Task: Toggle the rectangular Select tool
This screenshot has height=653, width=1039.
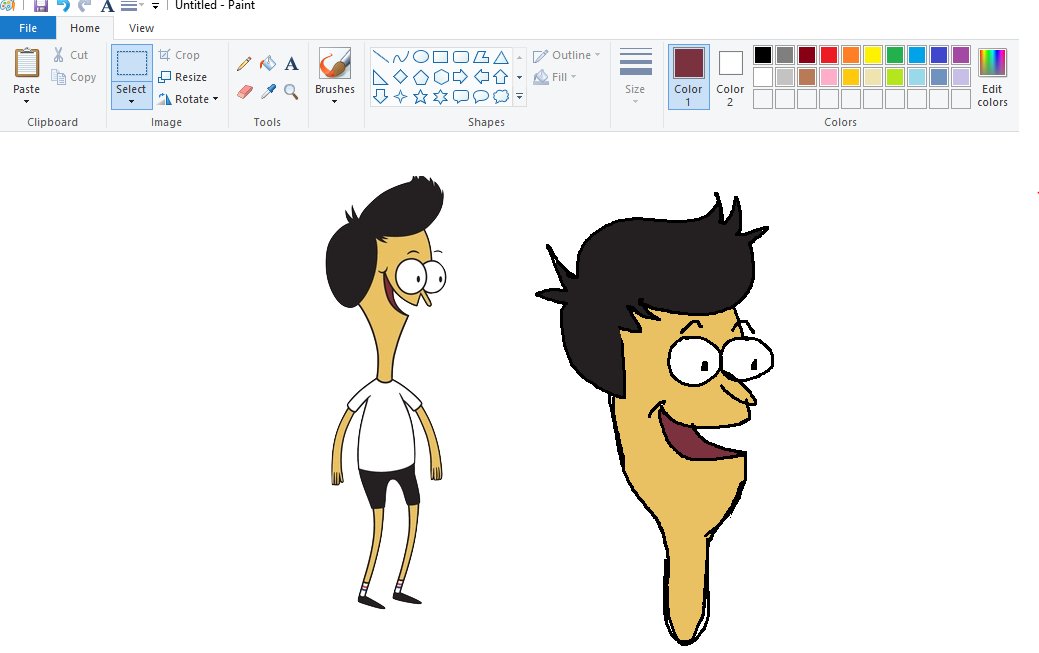Action: click(132, 64)
